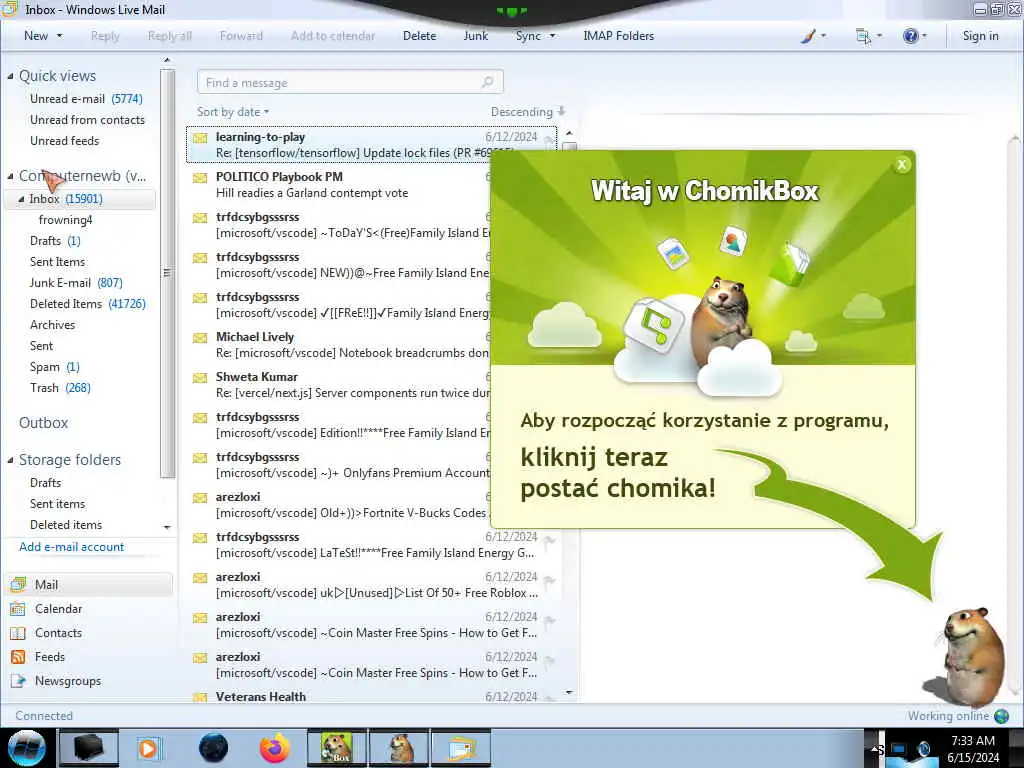Viewport: 1024px width, 768px height.
Task: Click envelope icon of Shweta Kumar message
Action: click(x=200, y=377)
